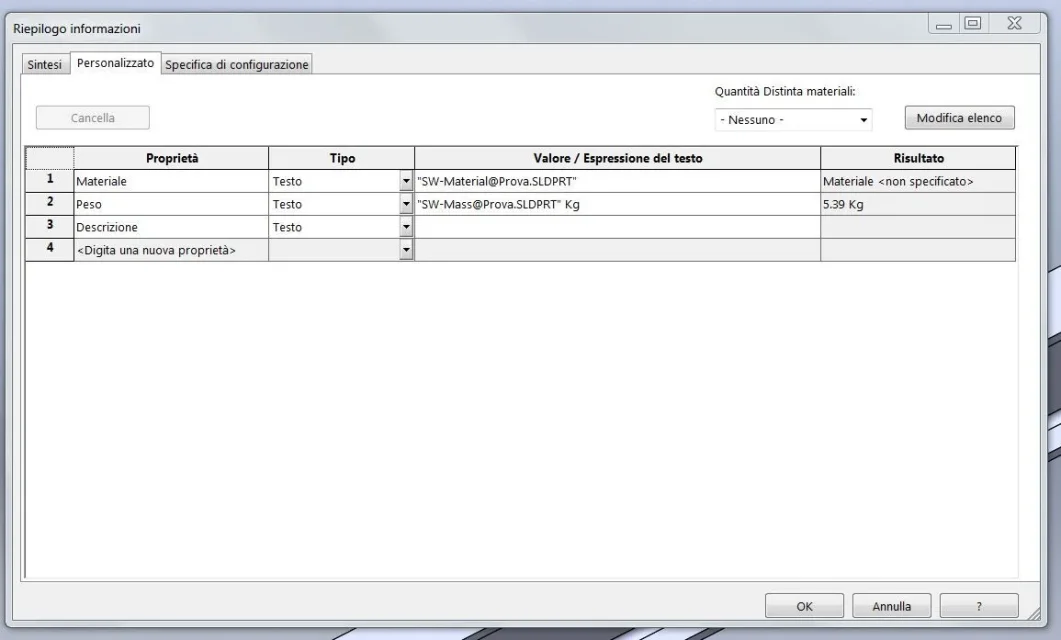
Task: Open help with the ? button
Action: (979, 606)
